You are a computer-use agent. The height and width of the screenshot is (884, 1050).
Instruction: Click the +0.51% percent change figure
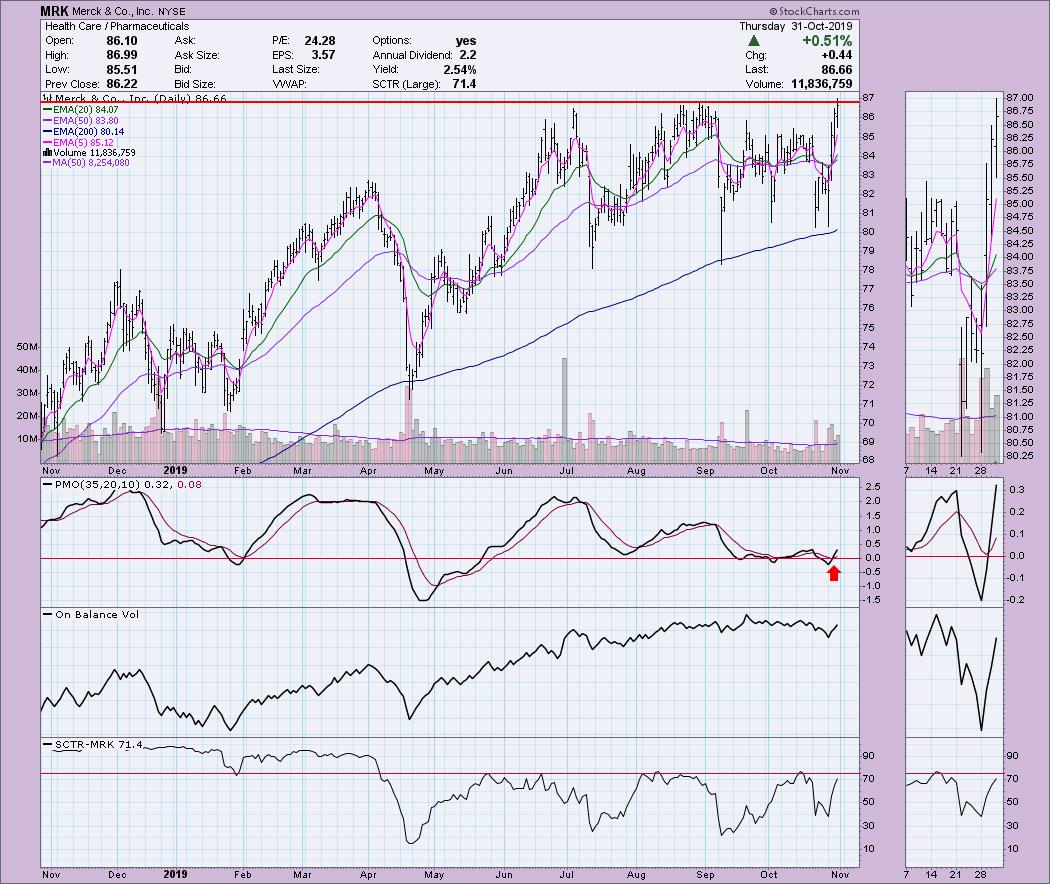(827, 41)
